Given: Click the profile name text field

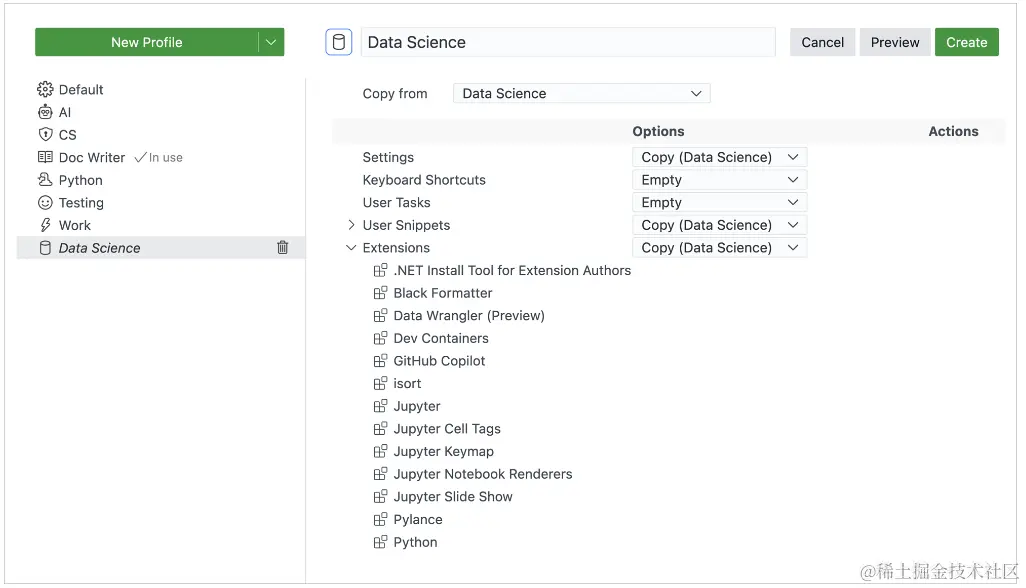Looking at the screenshot, I should [x=567, y=42].
